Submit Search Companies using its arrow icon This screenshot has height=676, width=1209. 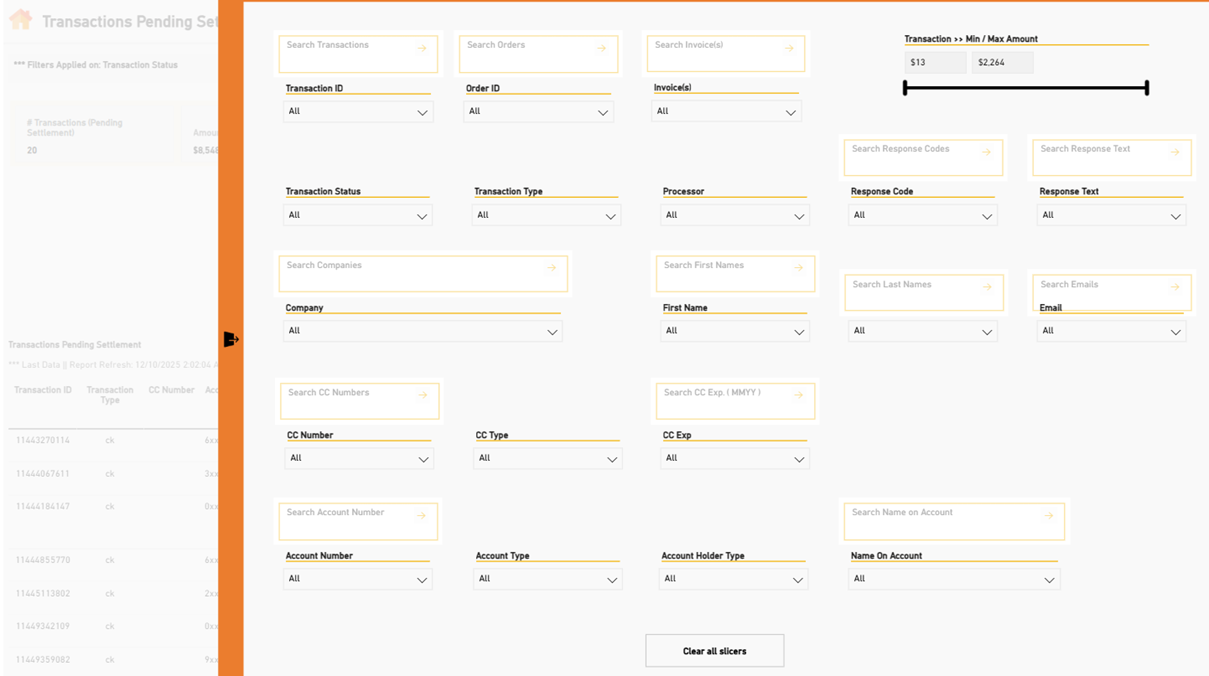551,268
